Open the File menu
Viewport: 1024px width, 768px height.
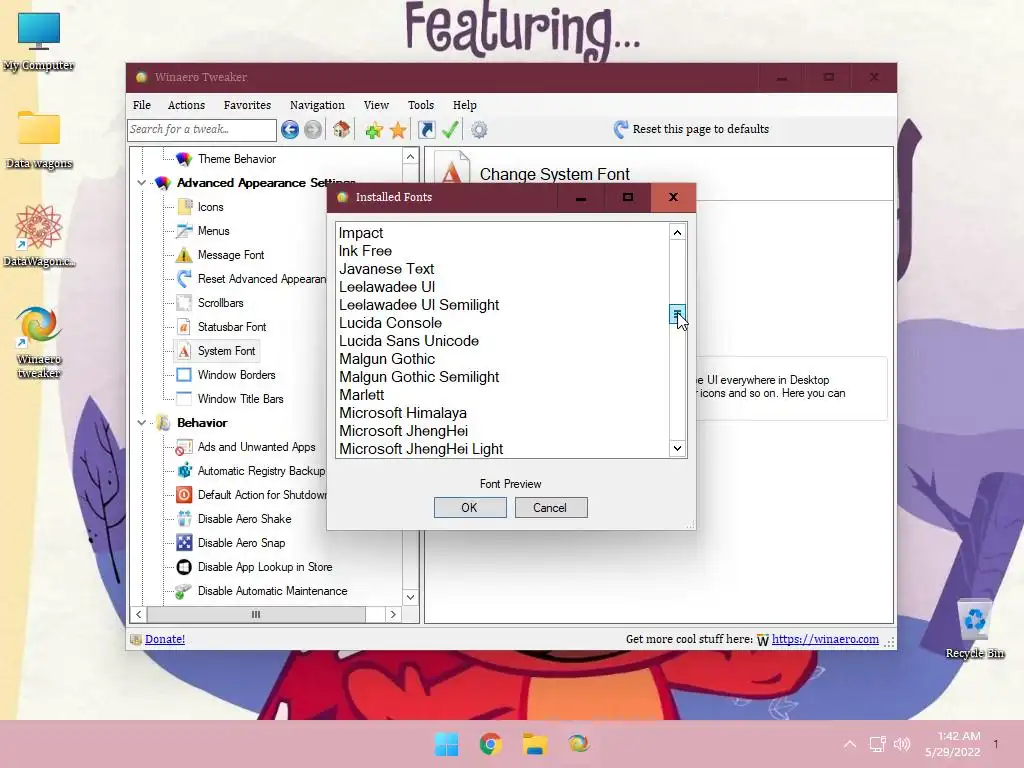142,105
